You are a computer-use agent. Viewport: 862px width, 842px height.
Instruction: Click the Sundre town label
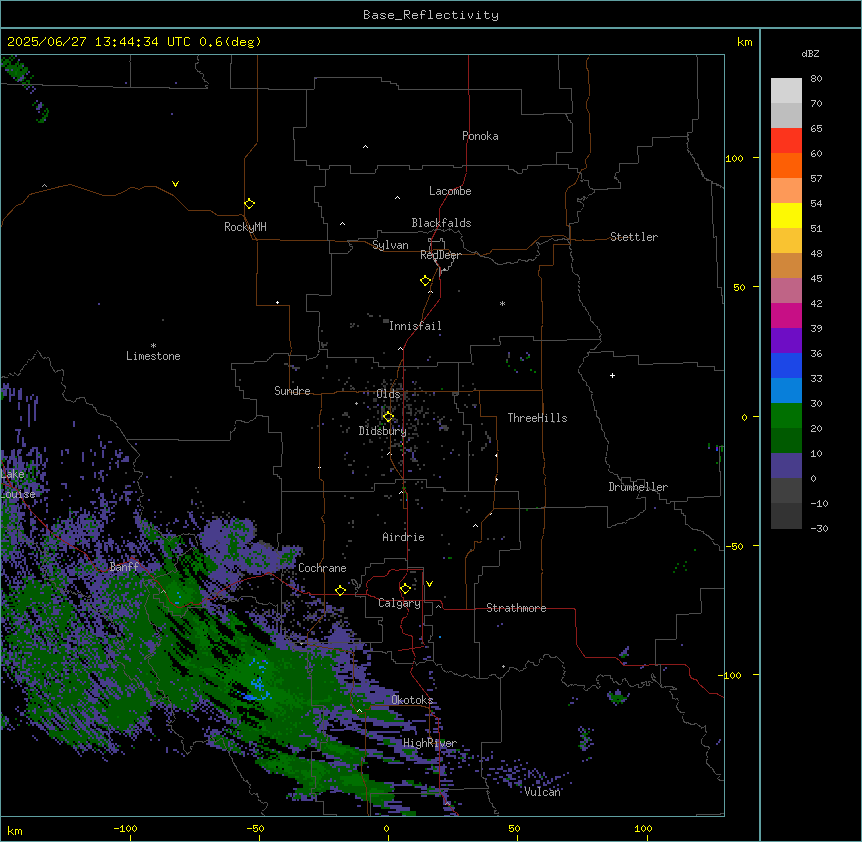(292, 391)
